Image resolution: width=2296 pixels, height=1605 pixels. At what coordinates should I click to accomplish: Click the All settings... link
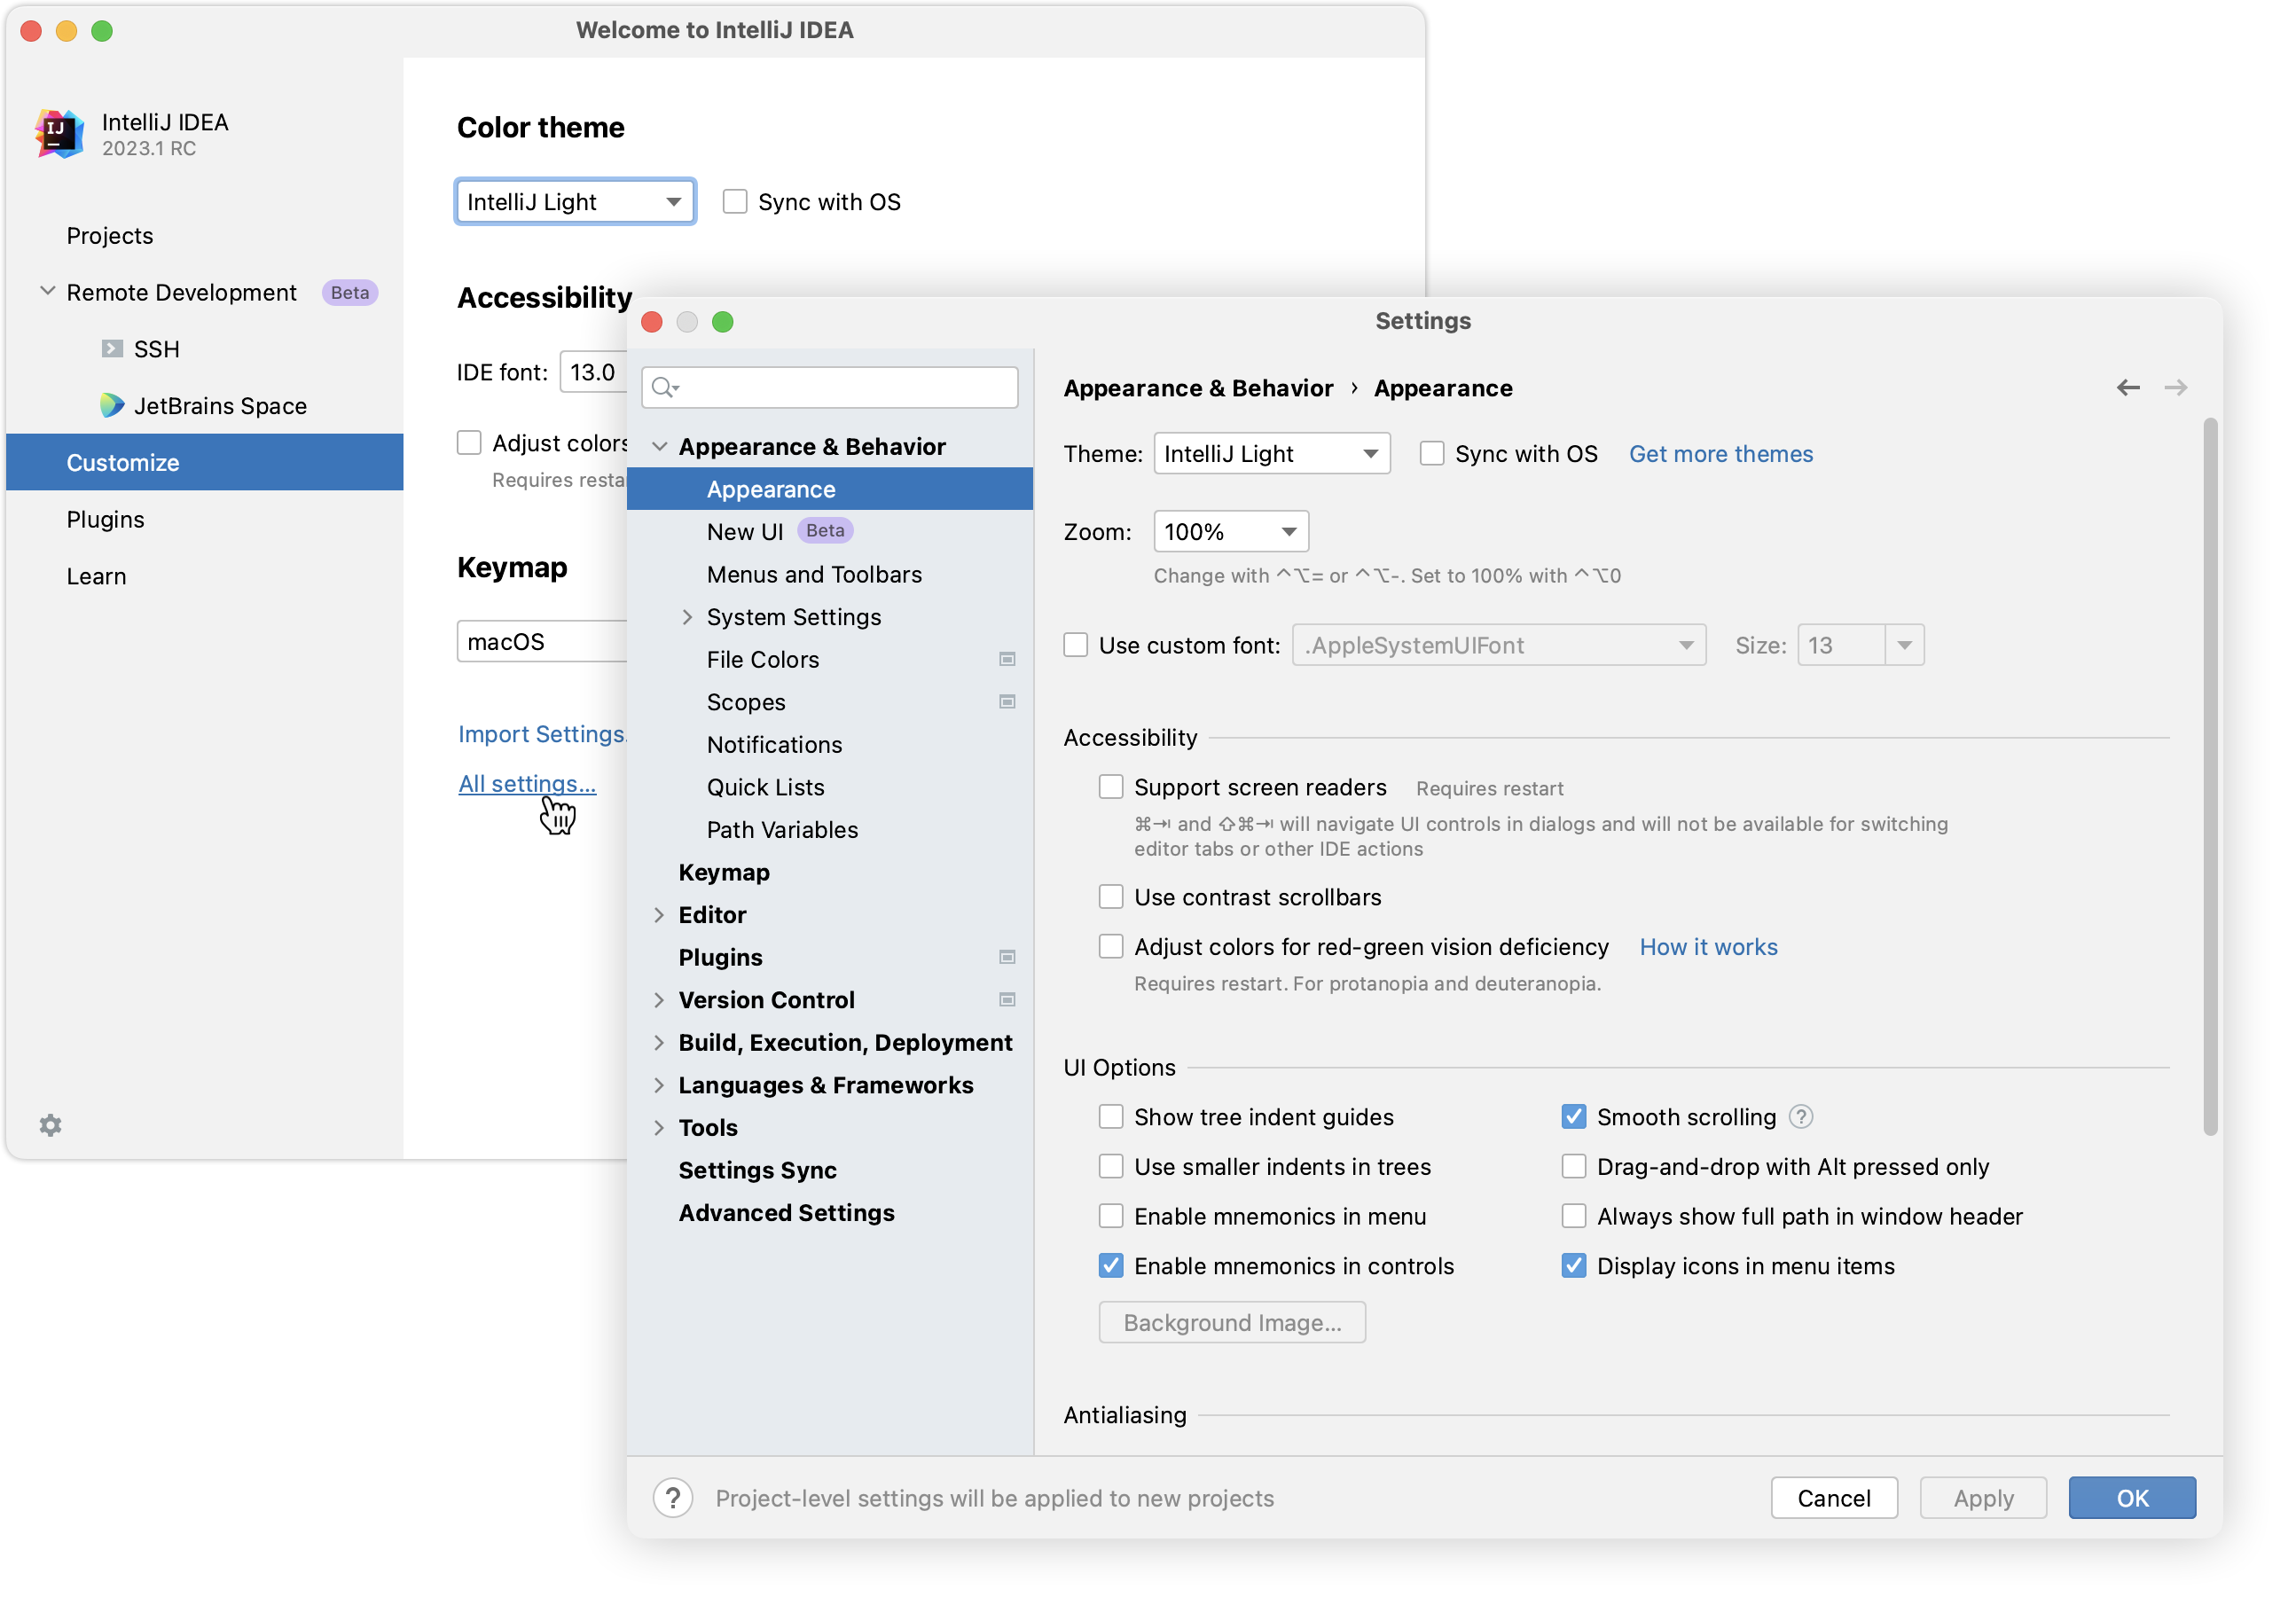(527, 784)
